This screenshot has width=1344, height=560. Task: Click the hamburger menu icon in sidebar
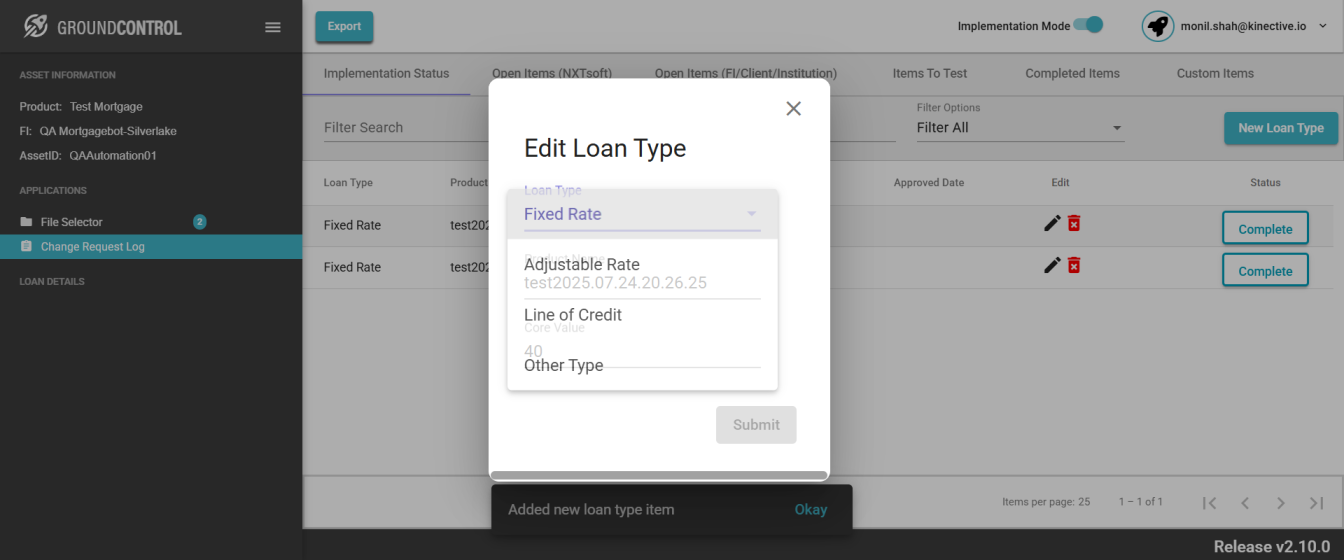(x=272, y=27)
